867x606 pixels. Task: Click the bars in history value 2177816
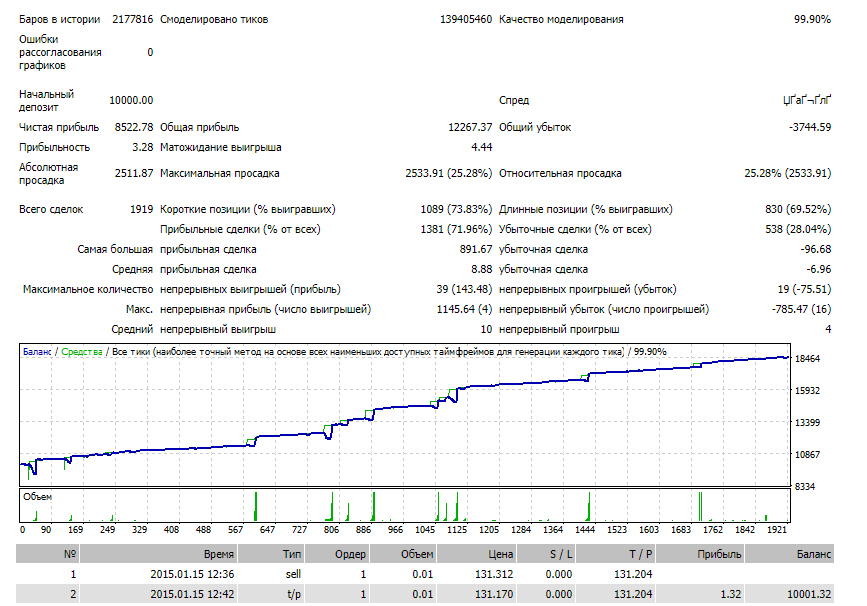click(133, 19)
